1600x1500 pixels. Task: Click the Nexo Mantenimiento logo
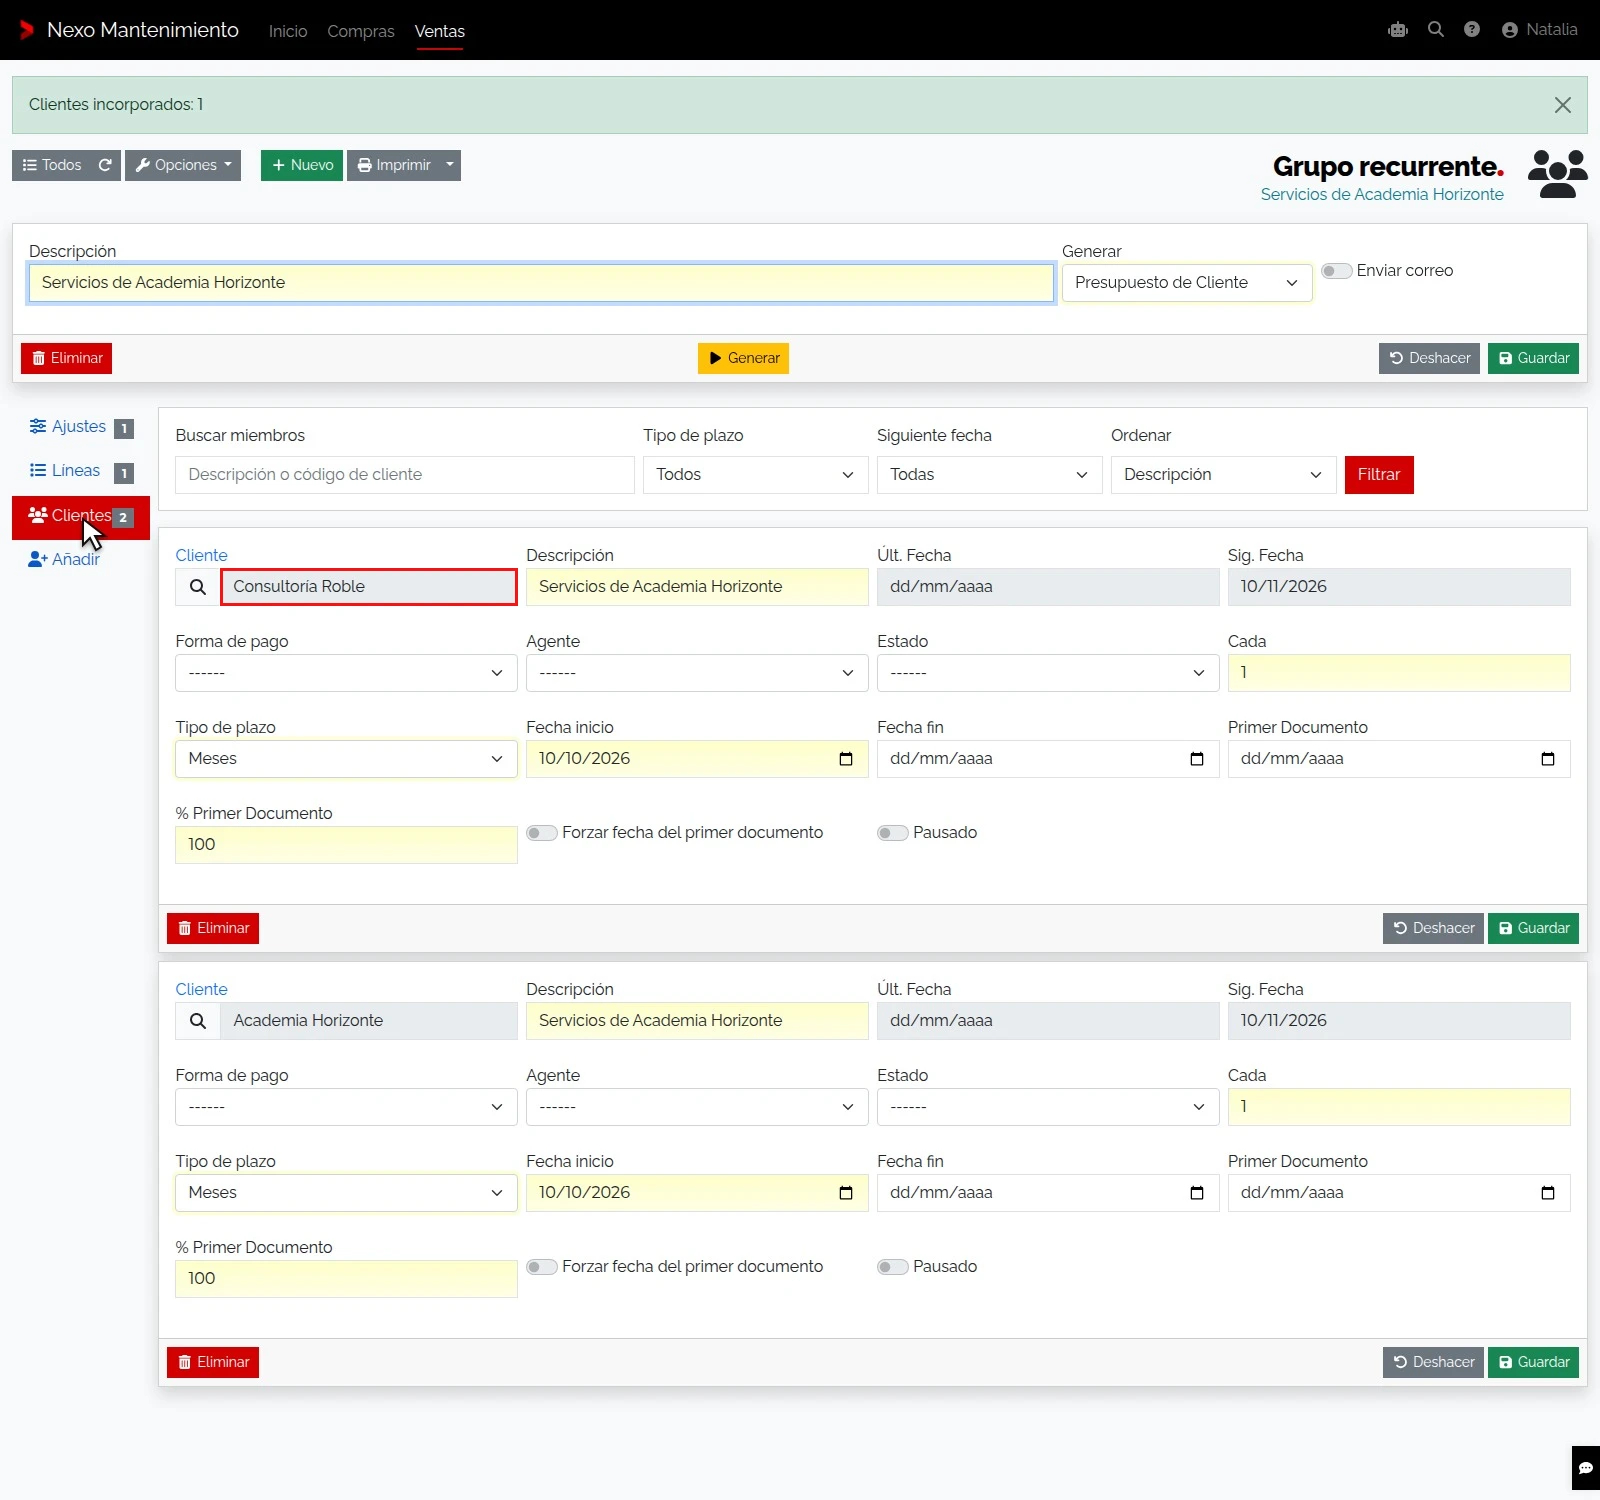pos(129,30)
